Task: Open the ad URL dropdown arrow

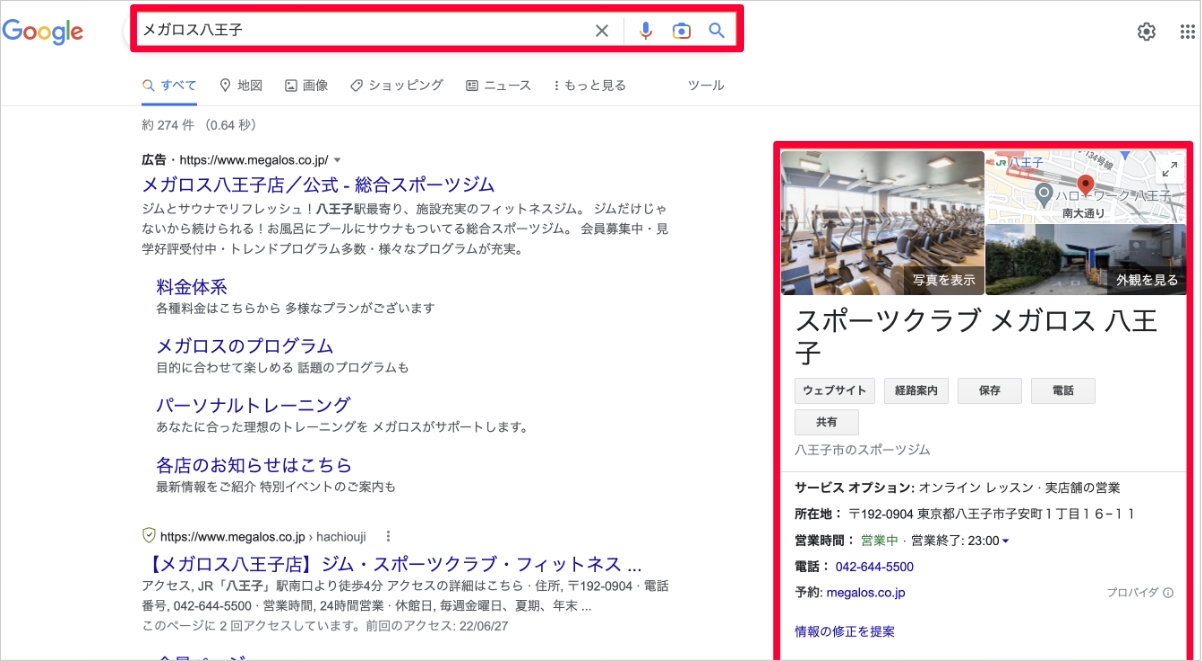Action: tap(337, 160)
